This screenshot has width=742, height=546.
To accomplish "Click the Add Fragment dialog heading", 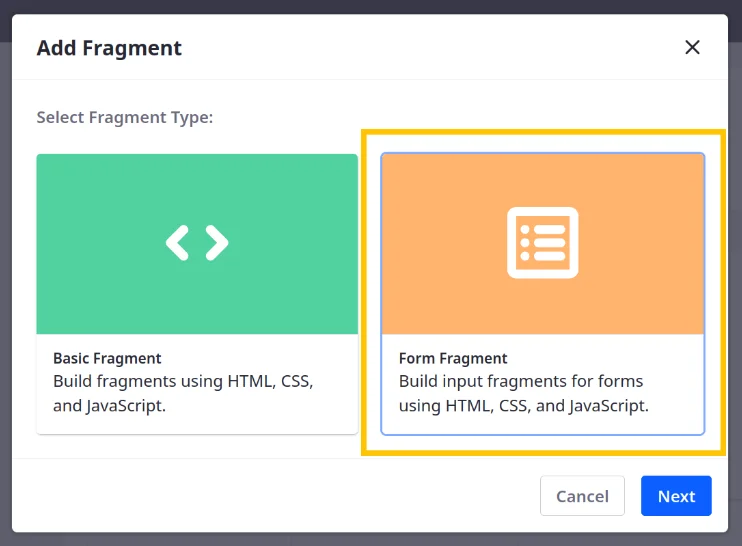I will point(109,48).
